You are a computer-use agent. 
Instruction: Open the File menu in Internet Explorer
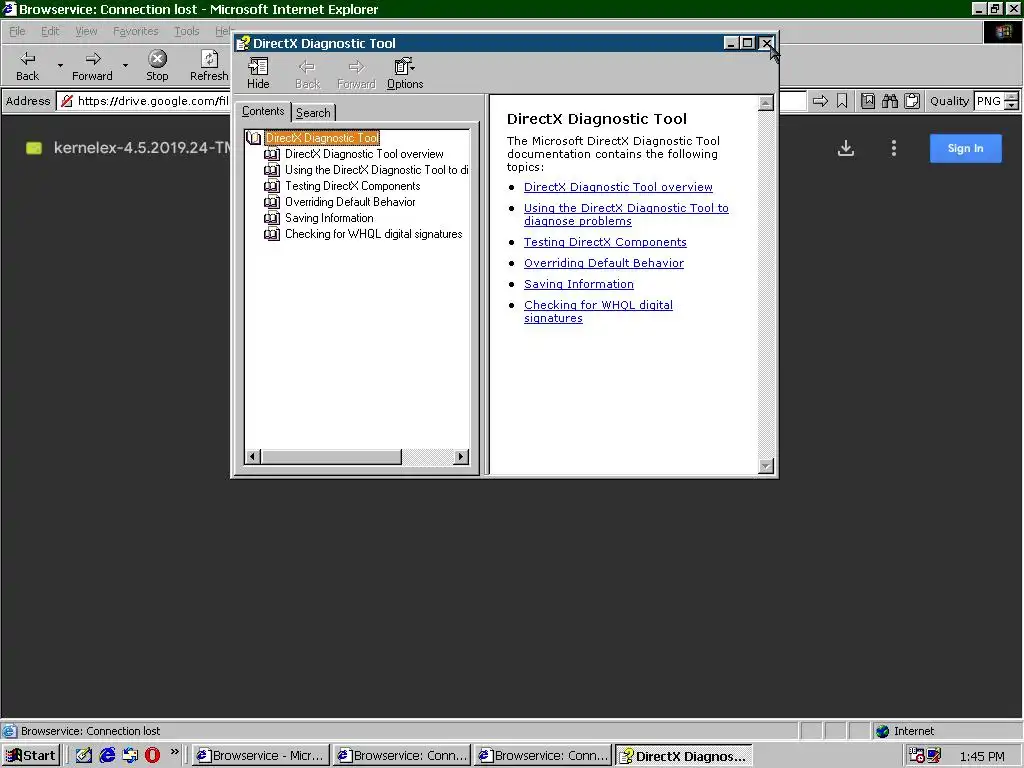pos(17,31)
